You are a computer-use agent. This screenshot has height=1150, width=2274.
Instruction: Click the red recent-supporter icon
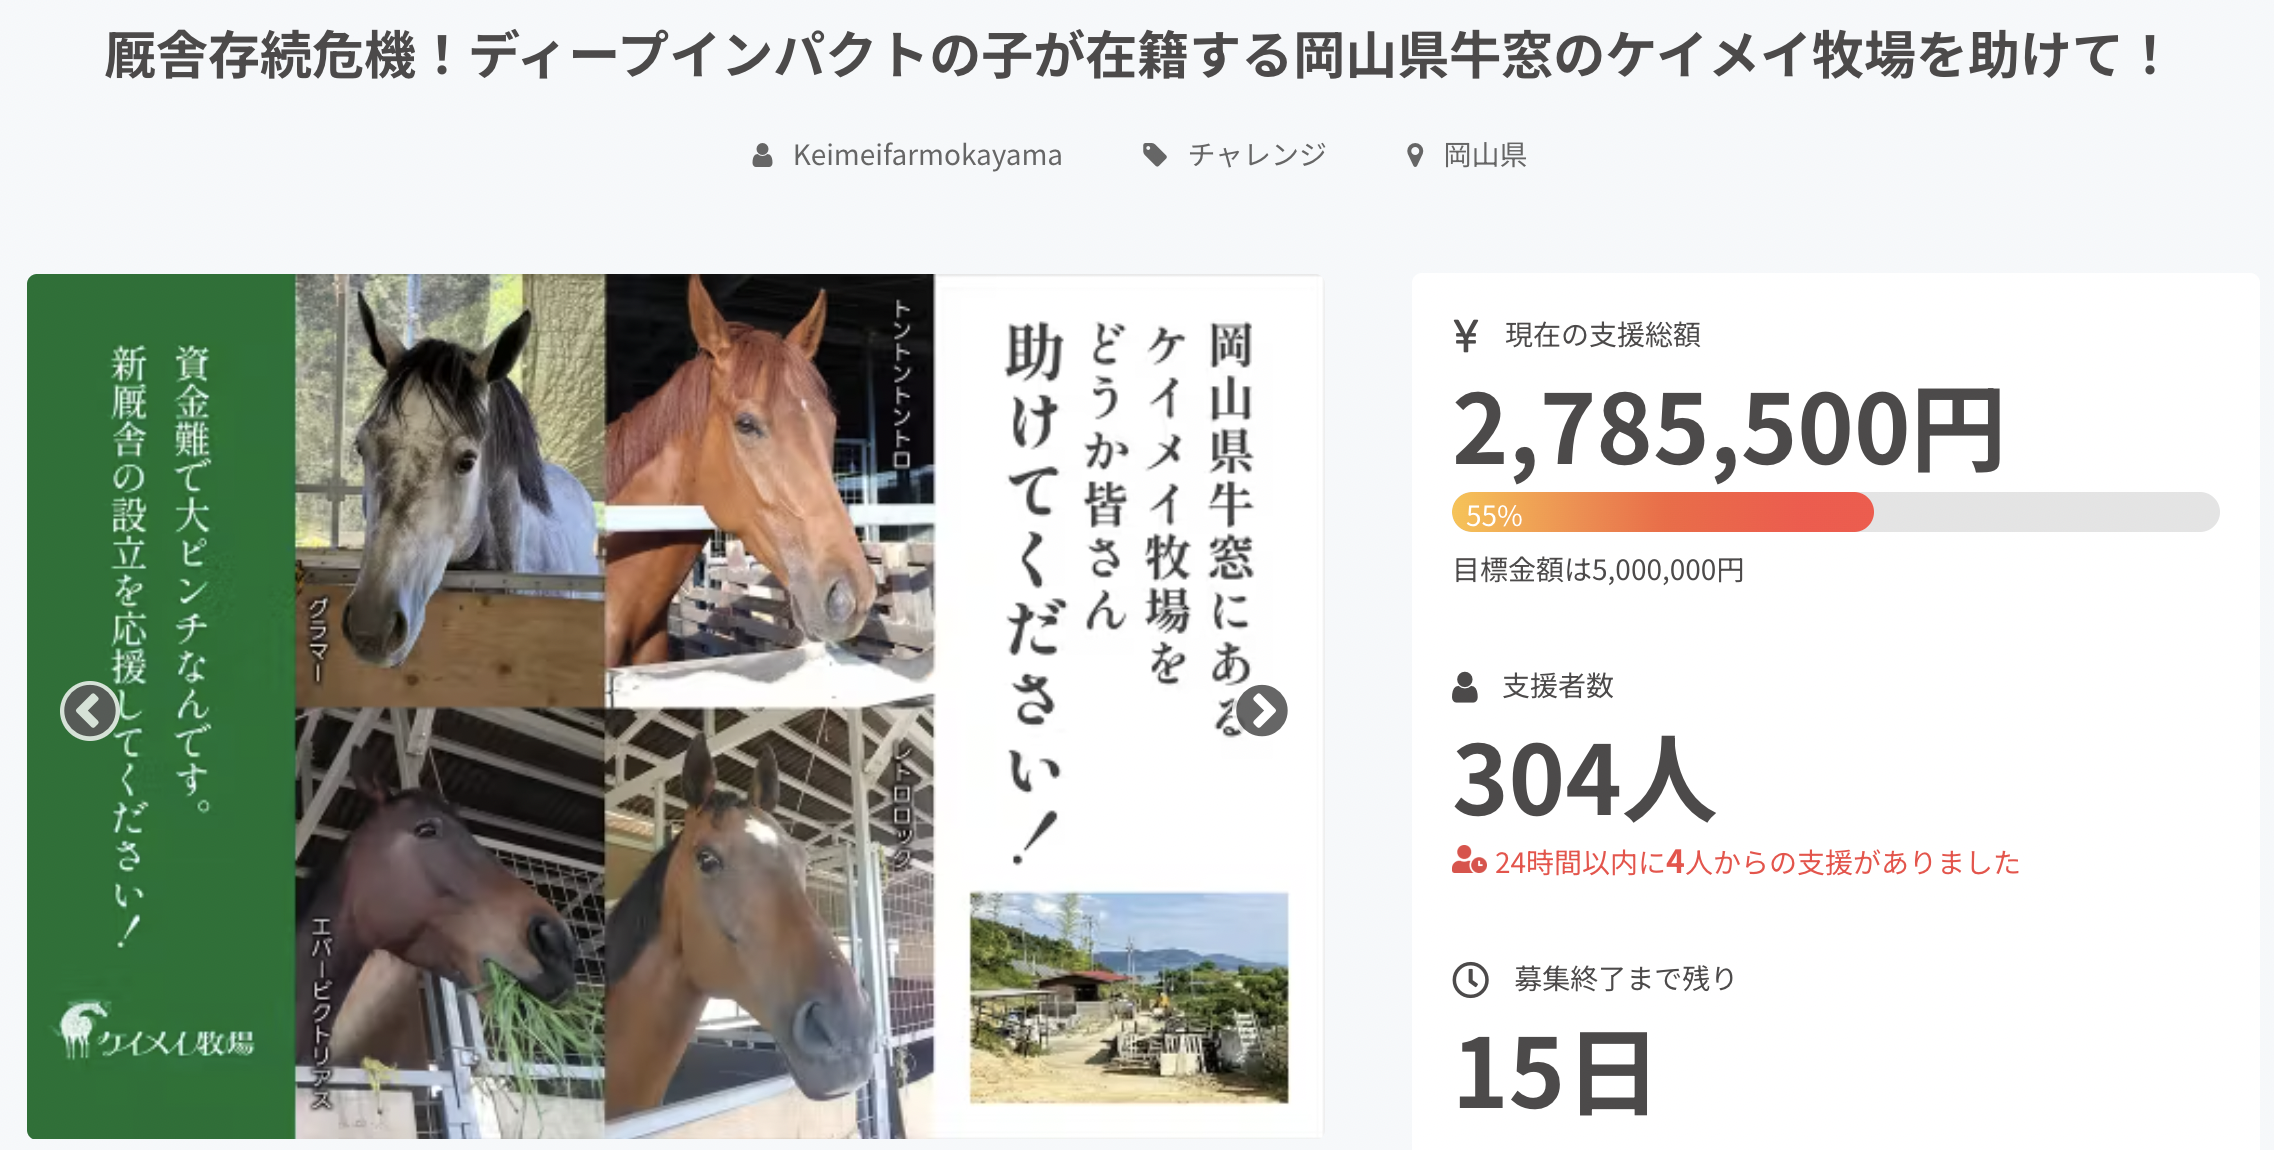(1469, 861)
